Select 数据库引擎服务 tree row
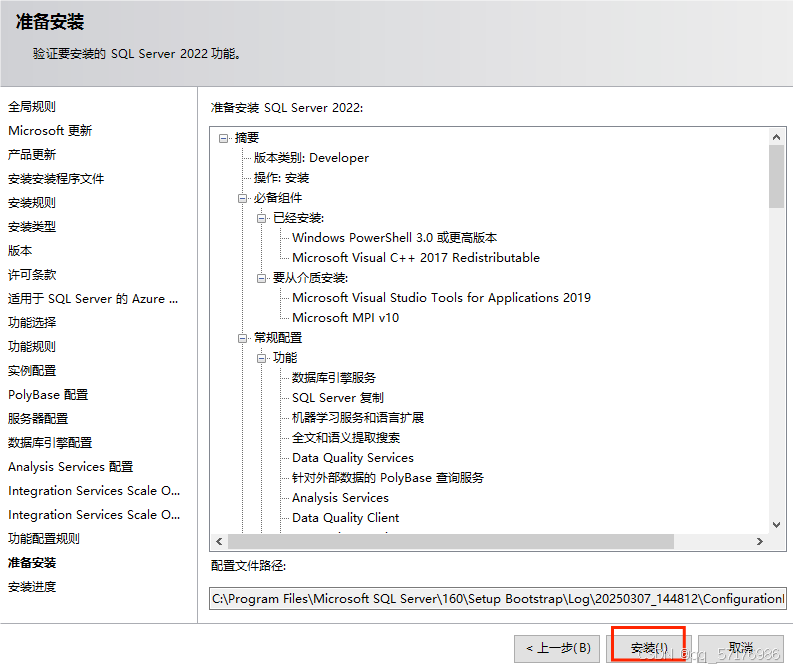The height and width of the screenshot is (668, 793). click(334, 378)
